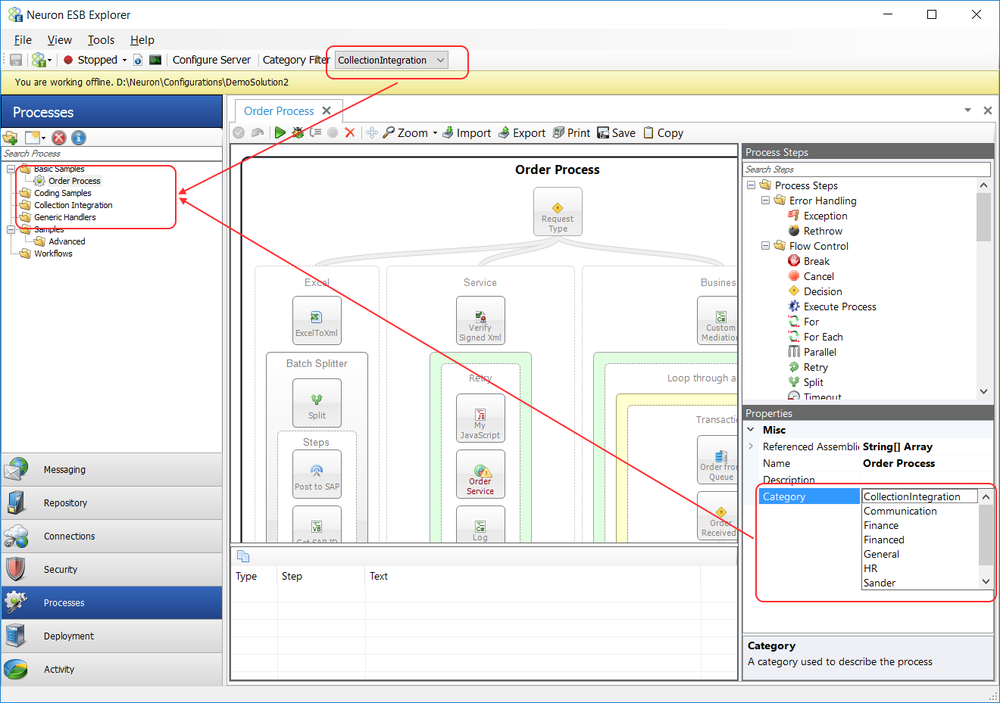
Task: Select the Custom Mediation step
Action: tap(717, 321)
